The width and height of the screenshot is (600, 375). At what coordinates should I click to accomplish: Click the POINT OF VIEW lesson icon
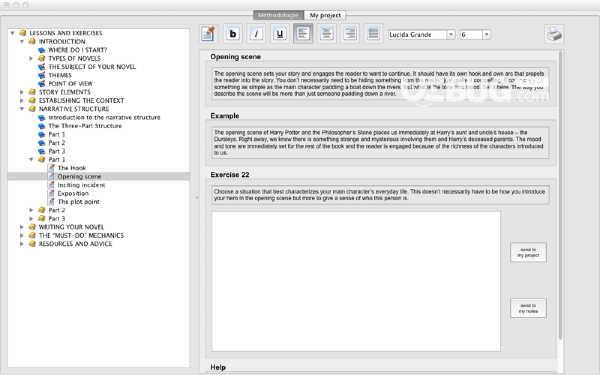click(x=42, y=83)
